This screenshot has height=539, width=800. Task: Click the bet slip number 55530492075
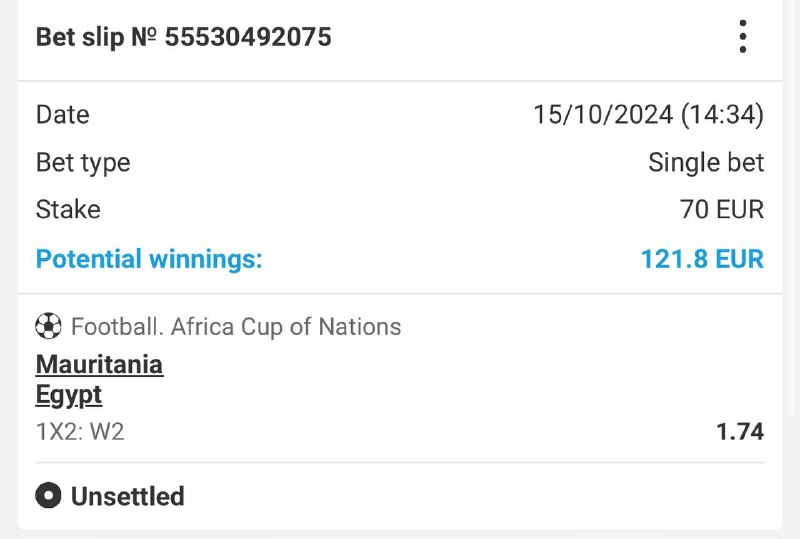[248, 38]
